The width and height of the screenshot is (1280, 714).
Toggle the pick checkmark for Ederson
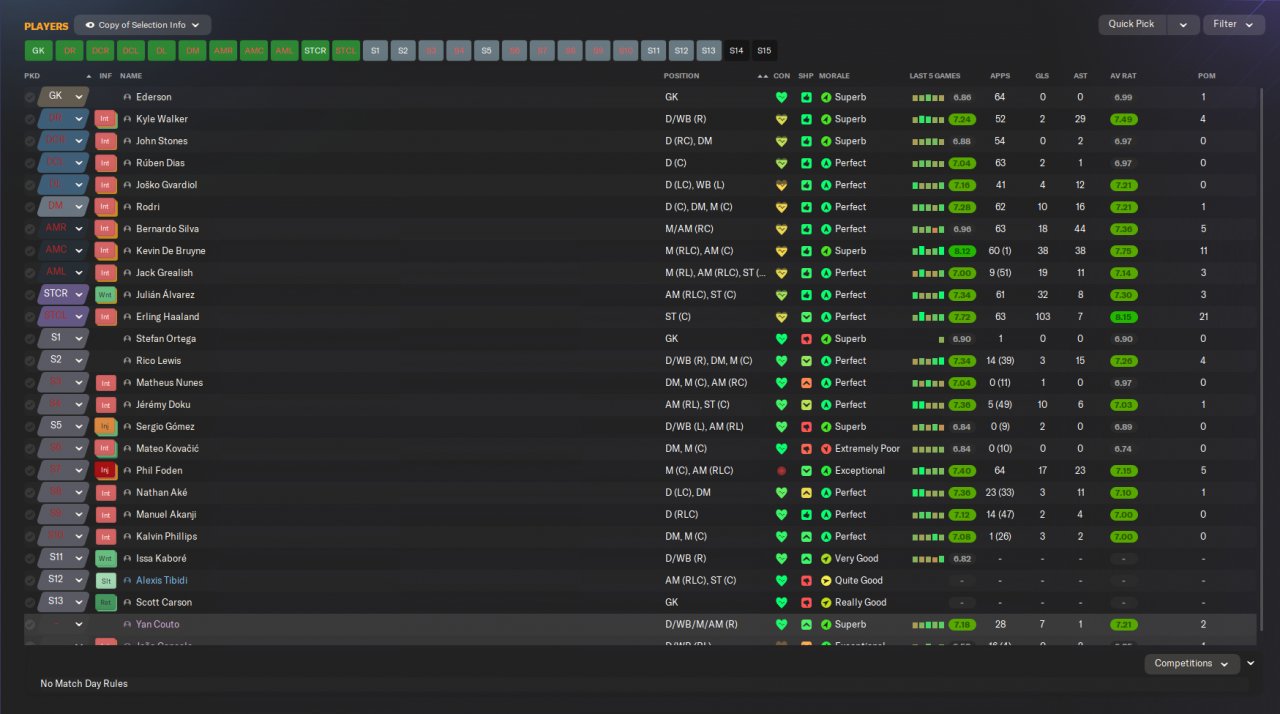coord(30,97)
